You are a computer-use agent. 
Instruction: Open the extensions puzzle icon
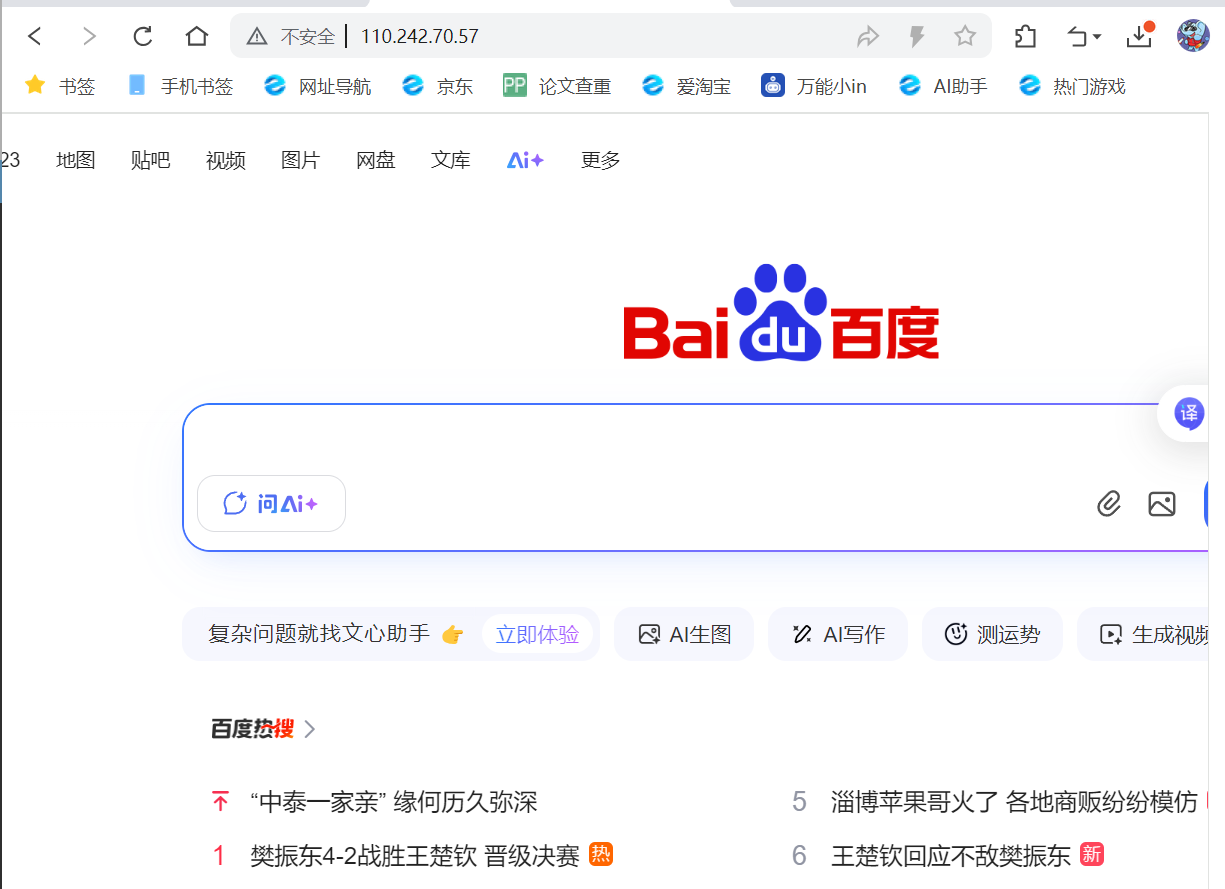pyautogui.click(x=1025, y=37)
